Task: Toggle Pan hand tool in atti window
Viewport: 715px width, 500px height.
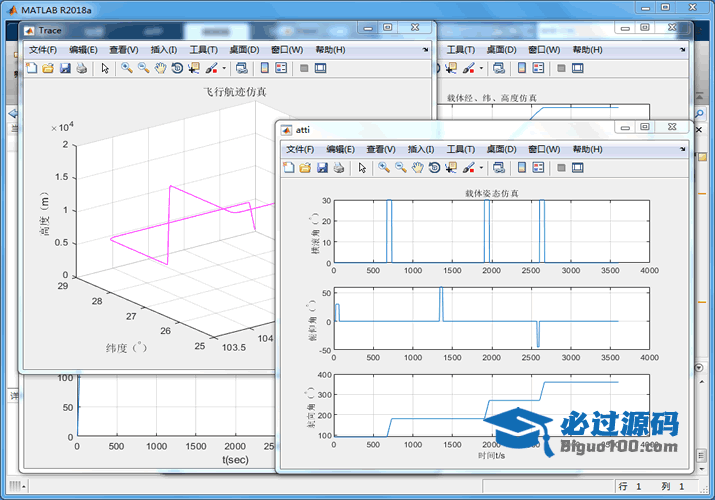Action: coord(417,168)
